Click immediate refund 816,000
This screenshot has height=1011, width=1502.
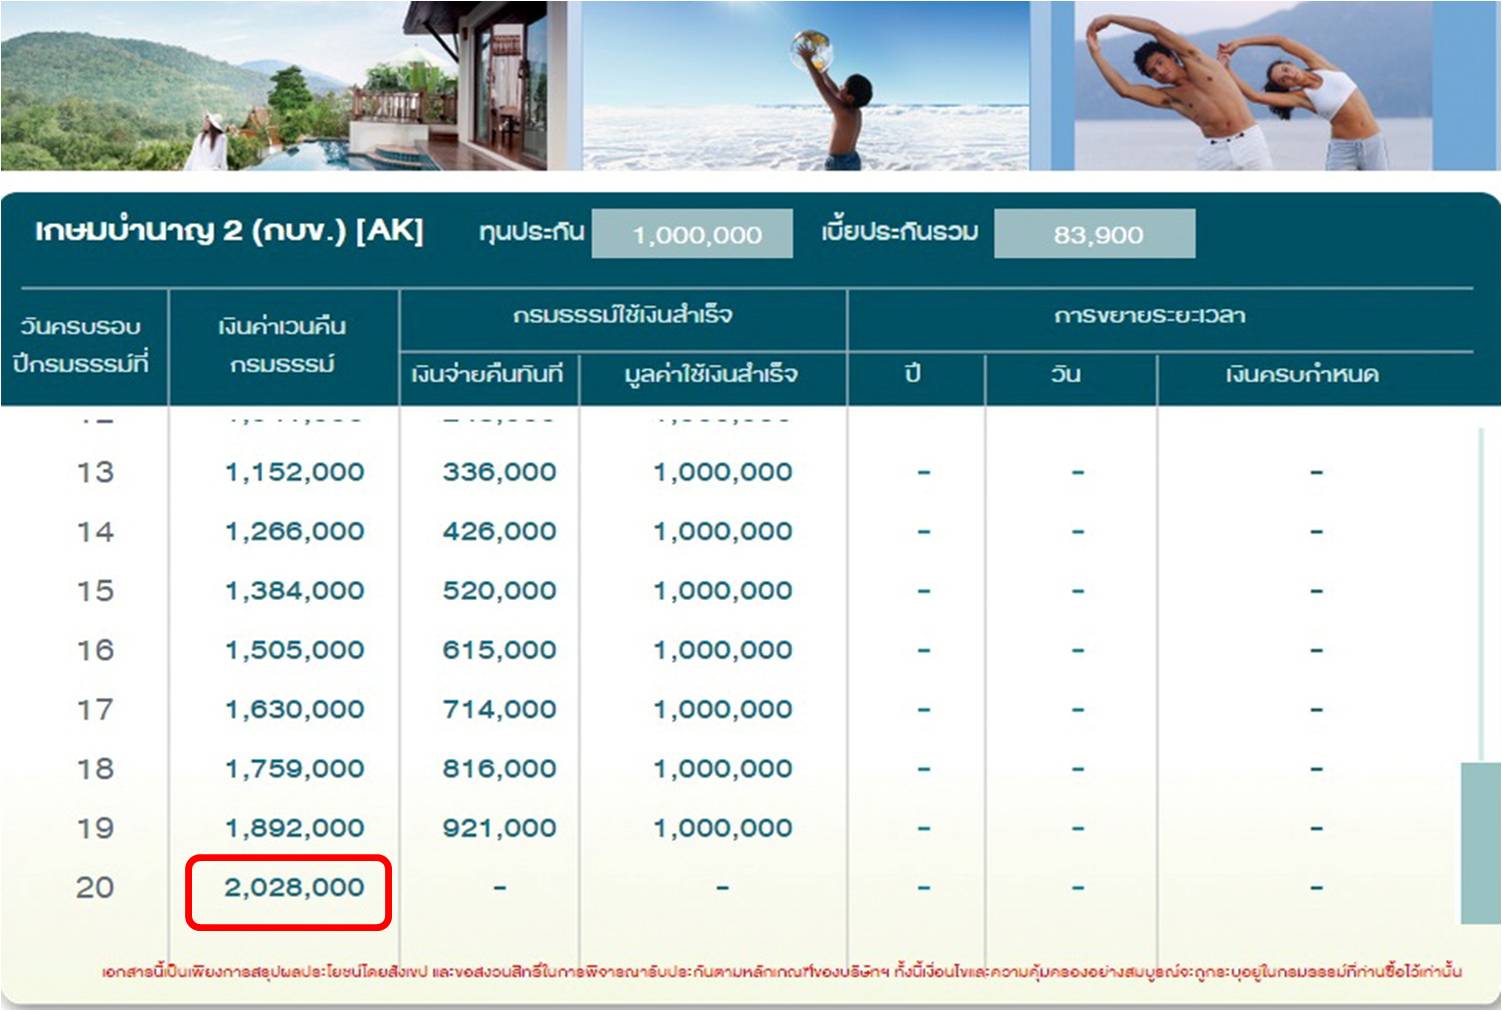pyautogui.click(x=500, y=769)
